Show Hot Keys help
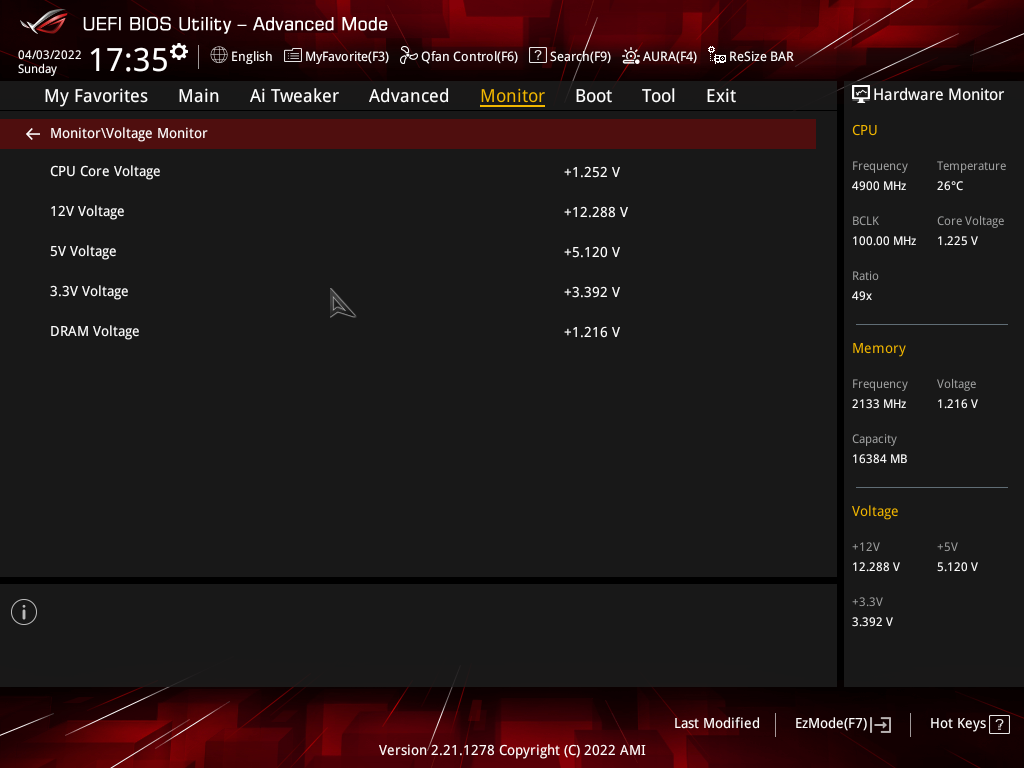This screenshot has width=1024, height=768. point(970,724)
